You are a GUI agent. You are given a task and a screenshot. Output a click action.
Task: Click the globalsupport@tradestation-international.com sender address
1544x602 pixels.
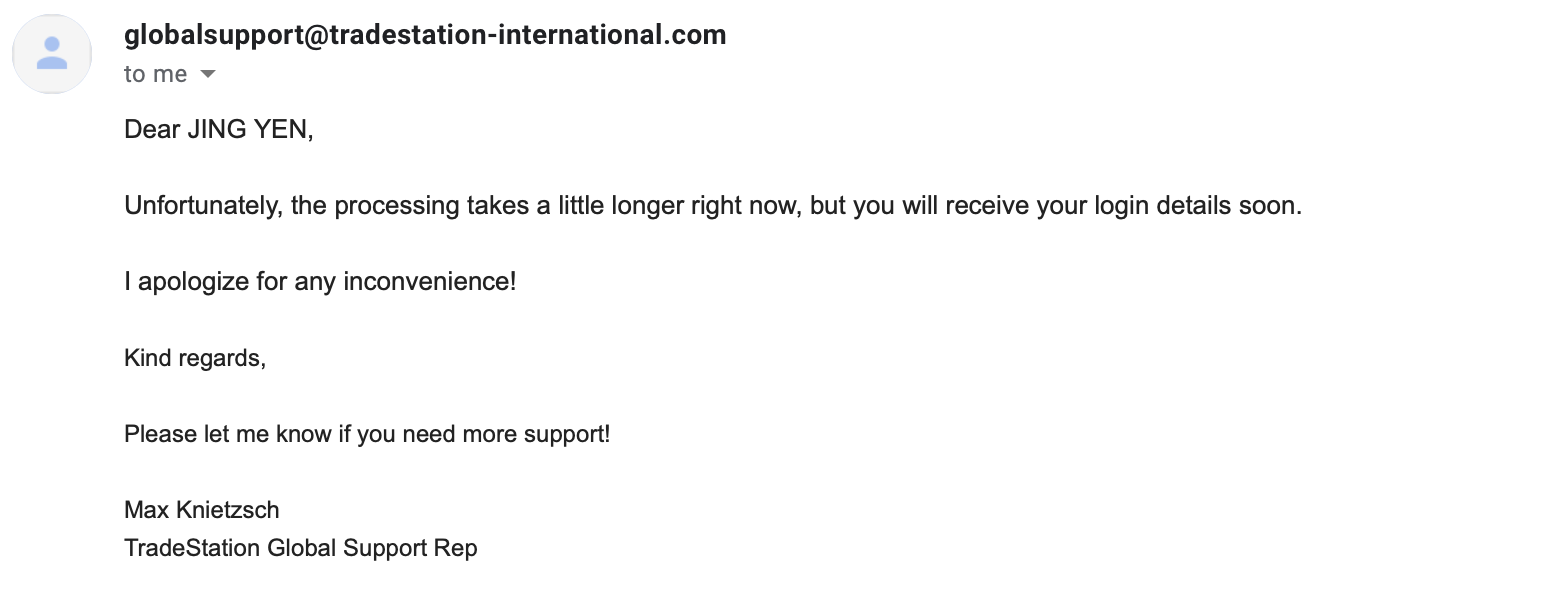425,36
